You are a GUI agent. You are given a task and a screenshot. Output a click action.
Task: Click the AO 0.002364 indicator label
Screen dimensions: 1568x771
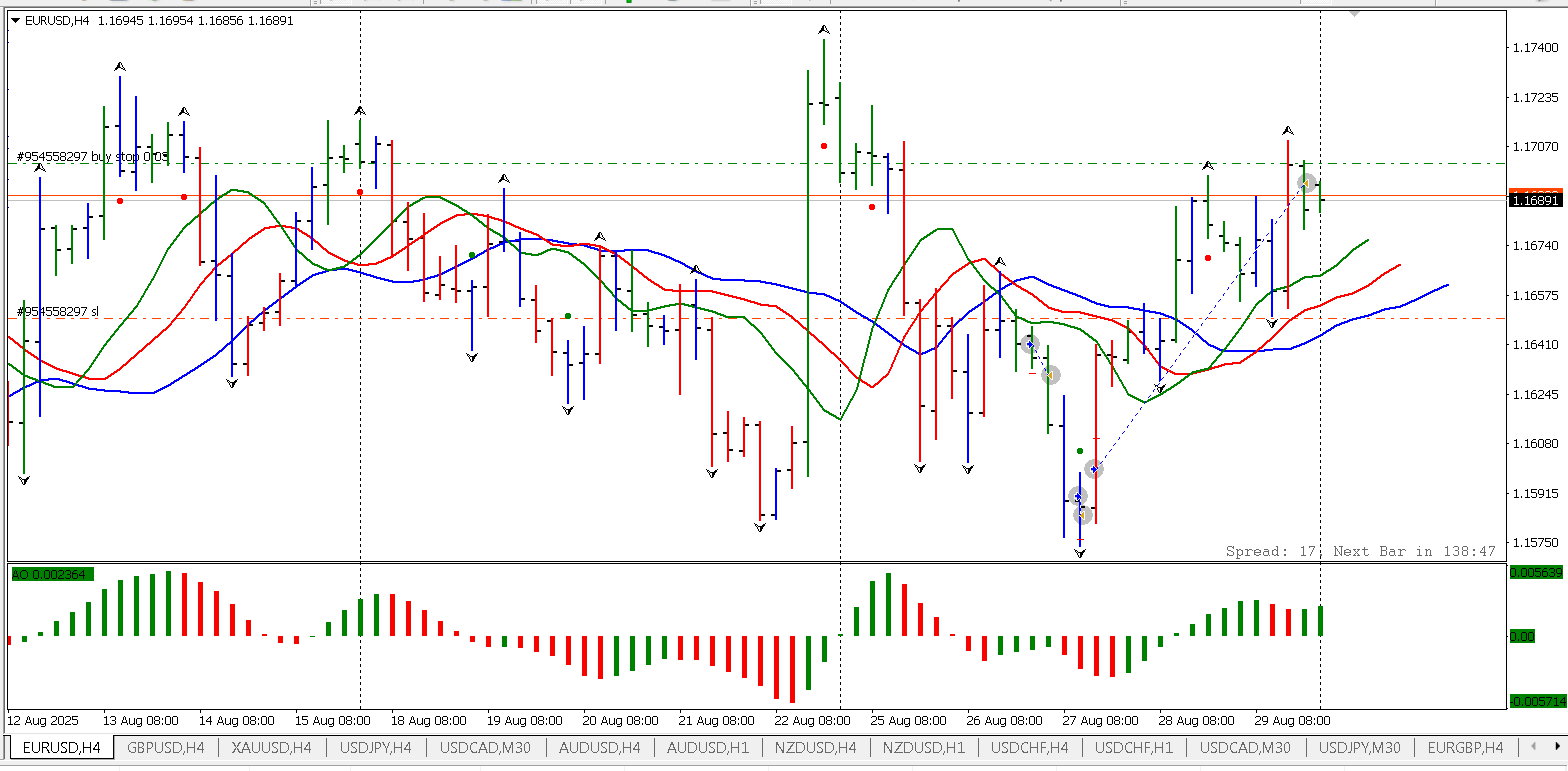pyautogui.click(x=51, y=574)
